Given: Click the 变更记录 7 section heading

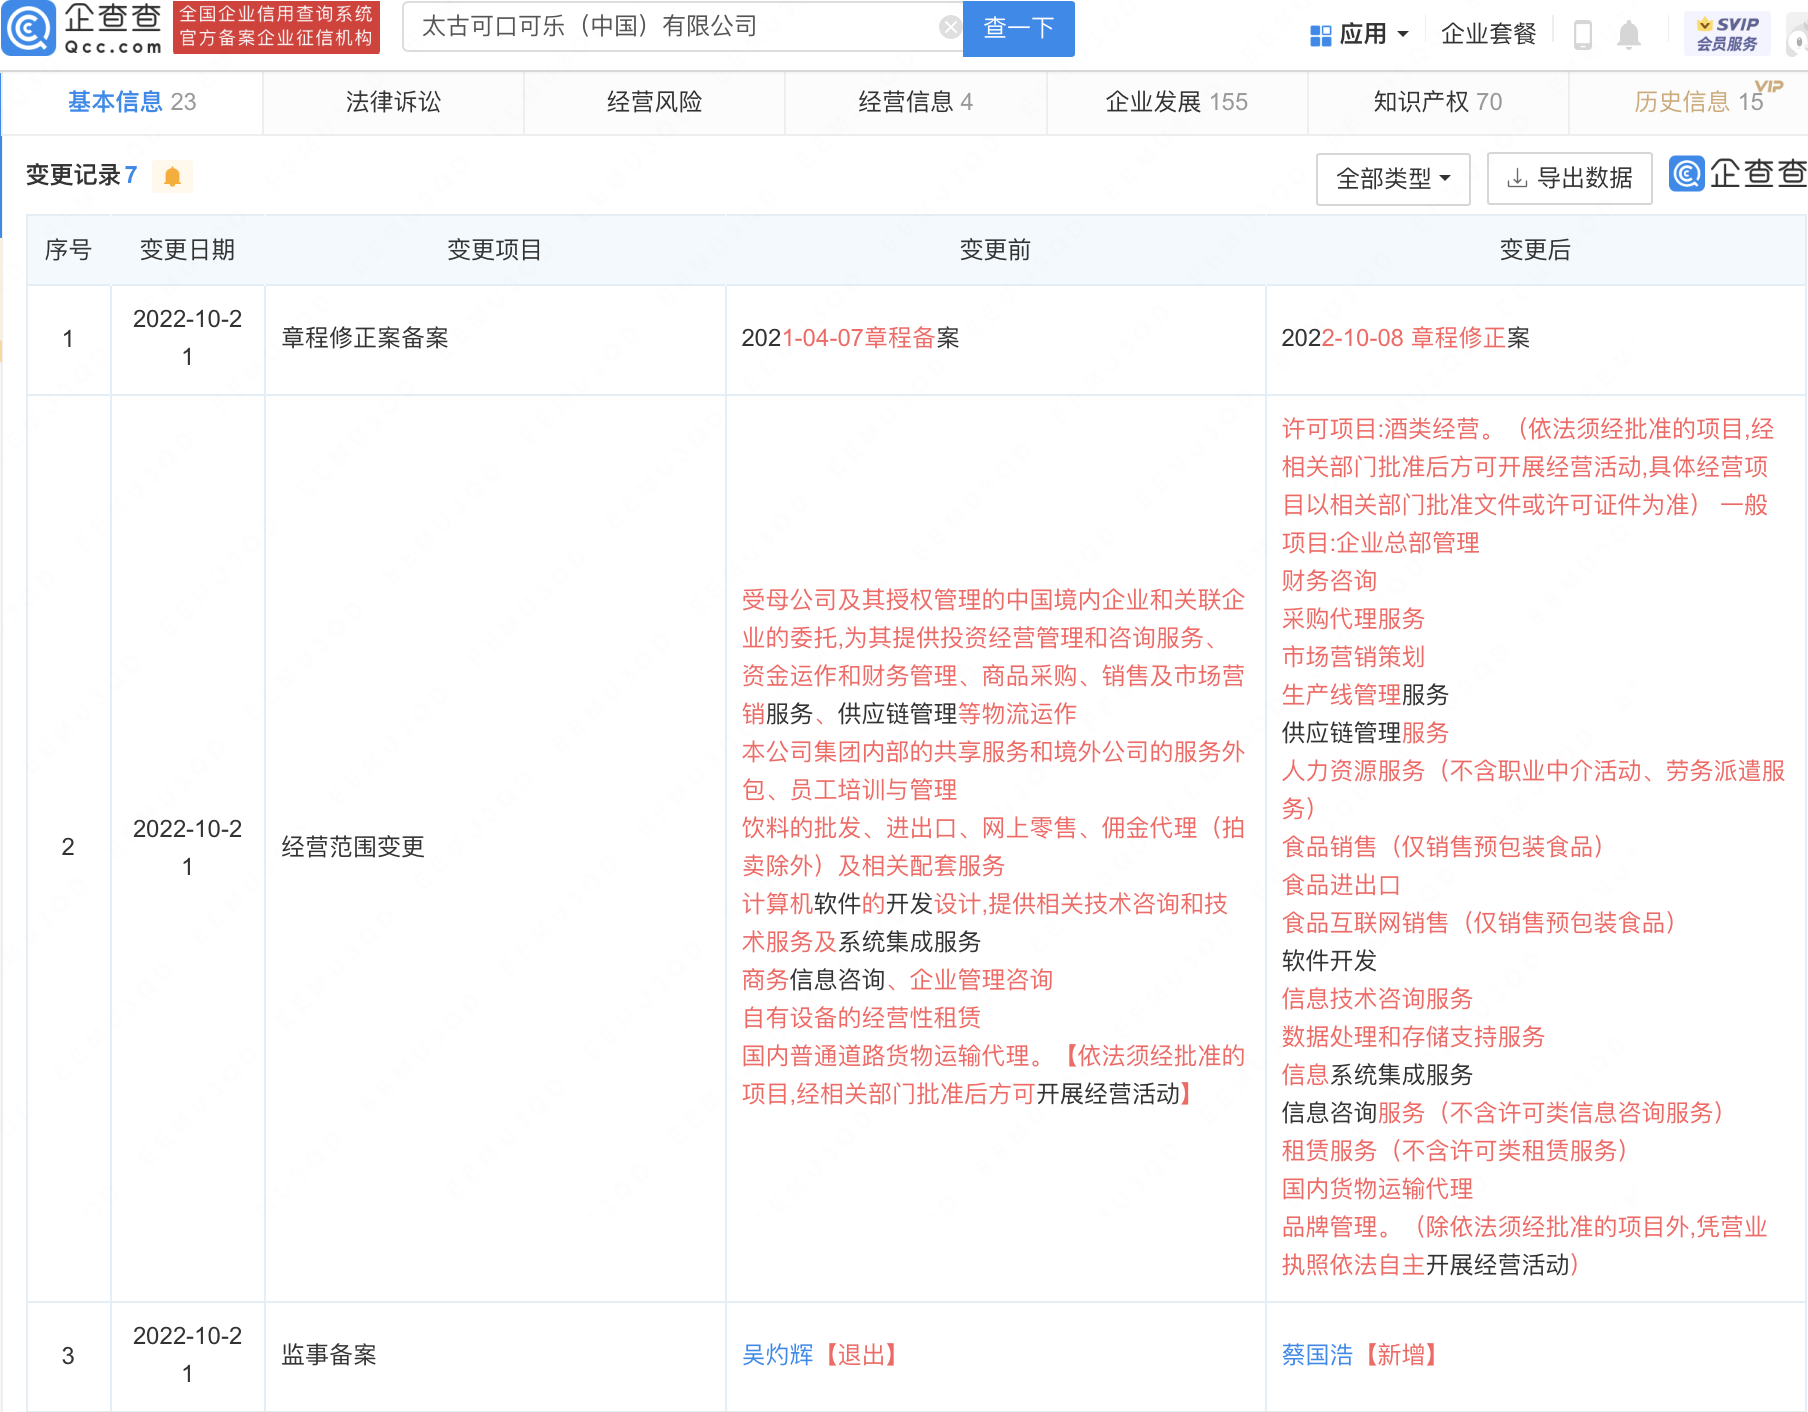Looking at the screenshot, I should coord(81,176).
